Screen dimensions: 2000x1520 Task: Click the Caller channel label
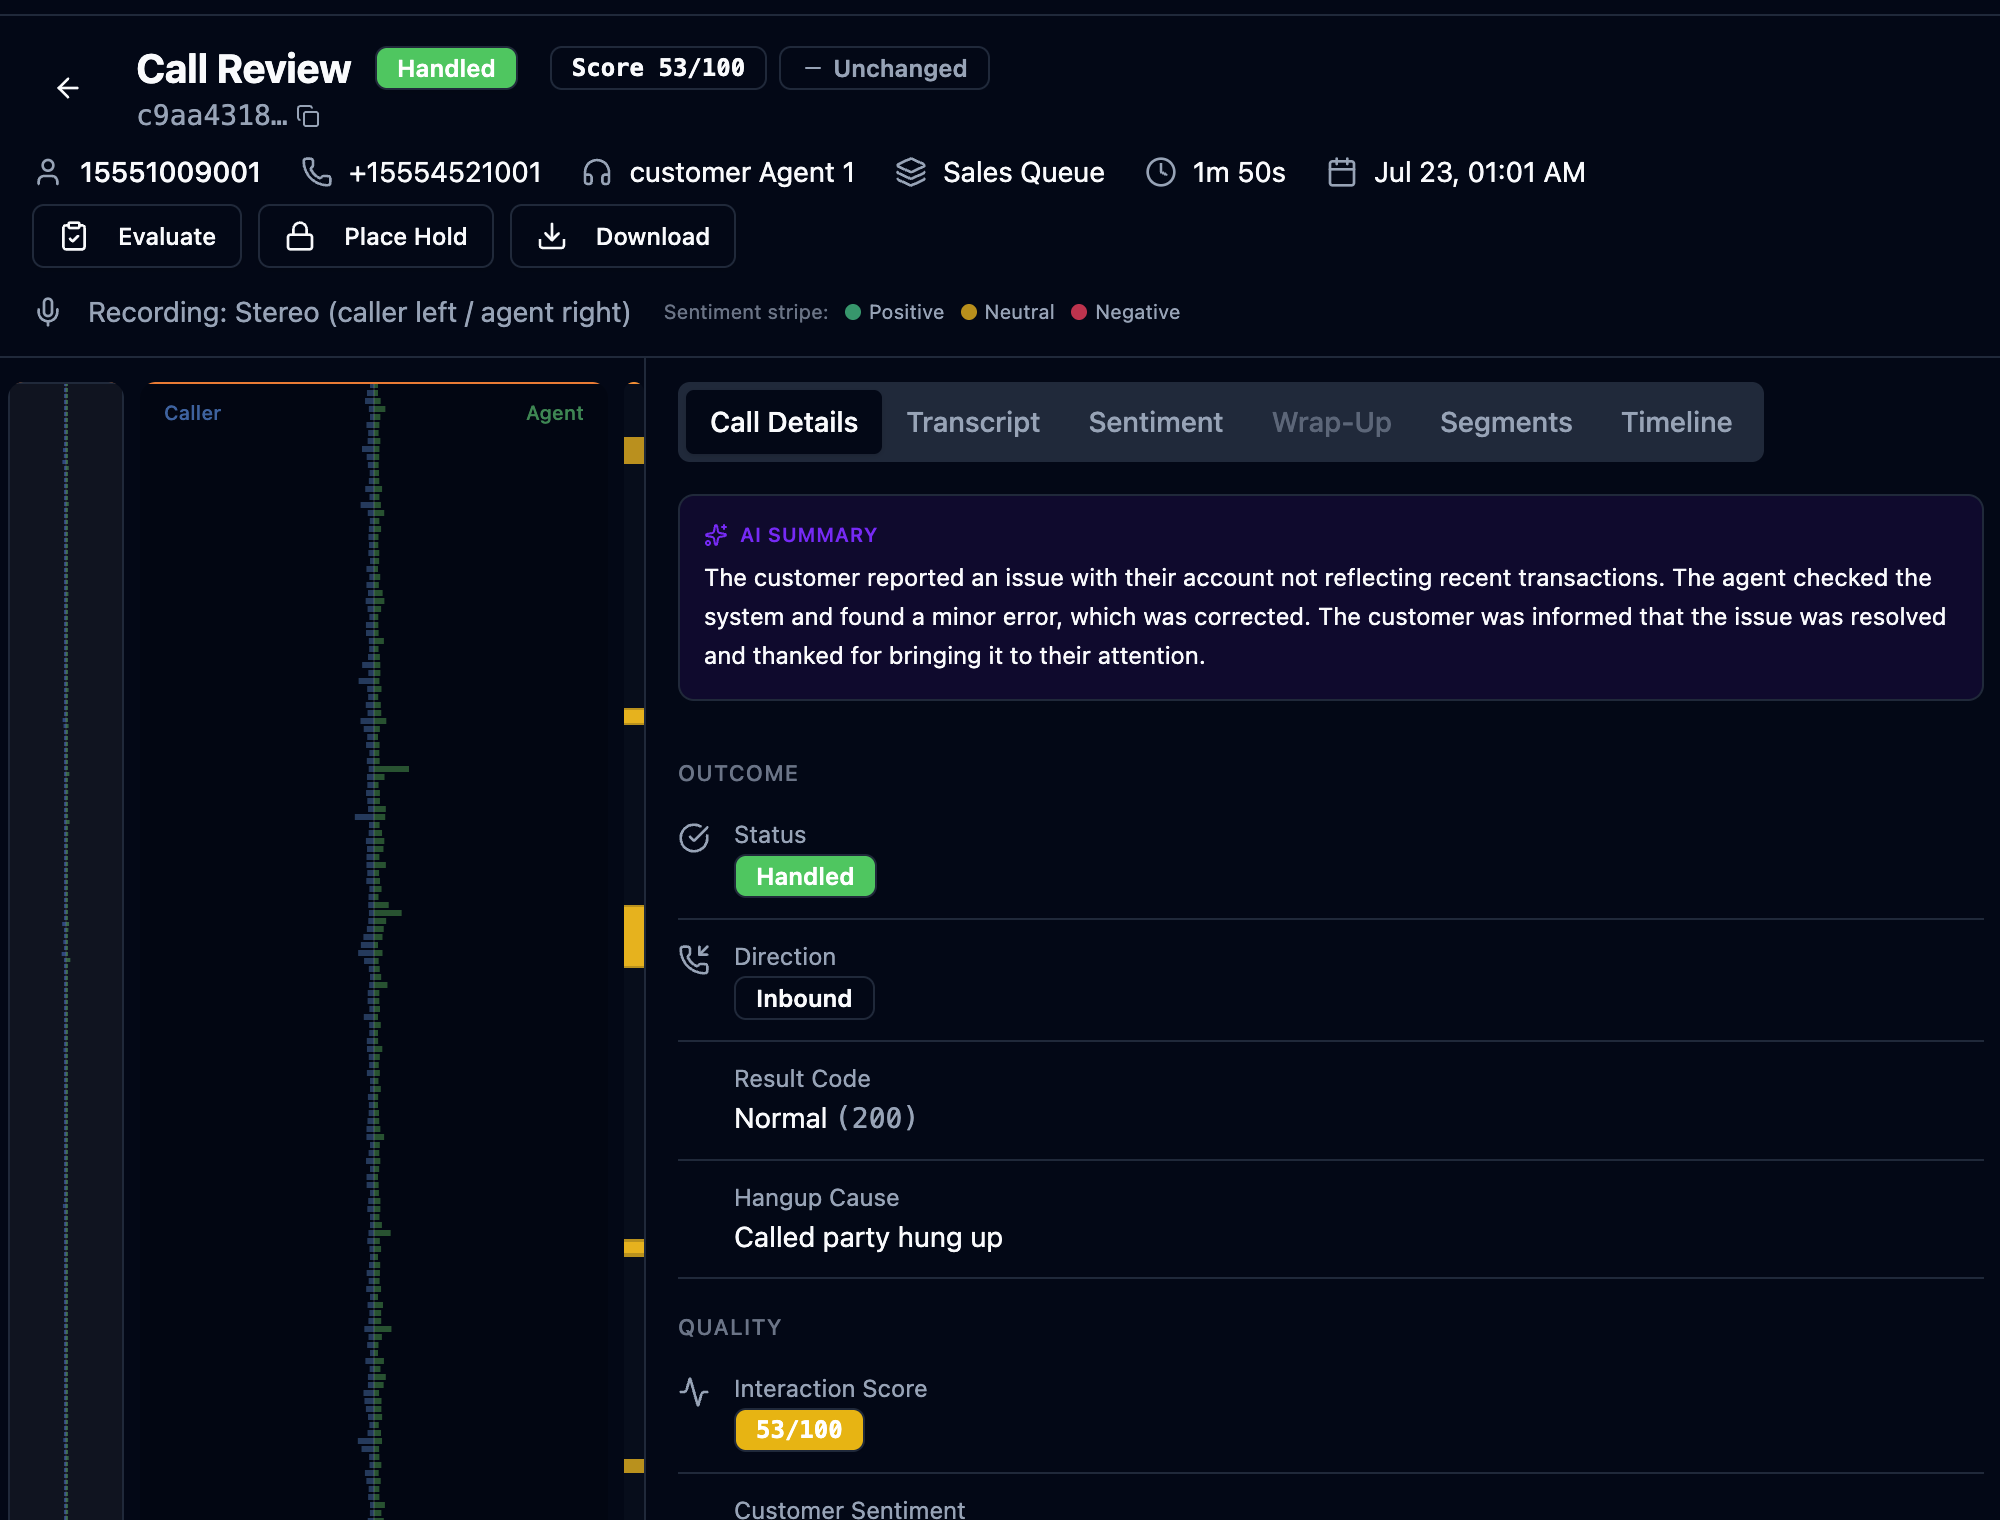pos(192,413)
